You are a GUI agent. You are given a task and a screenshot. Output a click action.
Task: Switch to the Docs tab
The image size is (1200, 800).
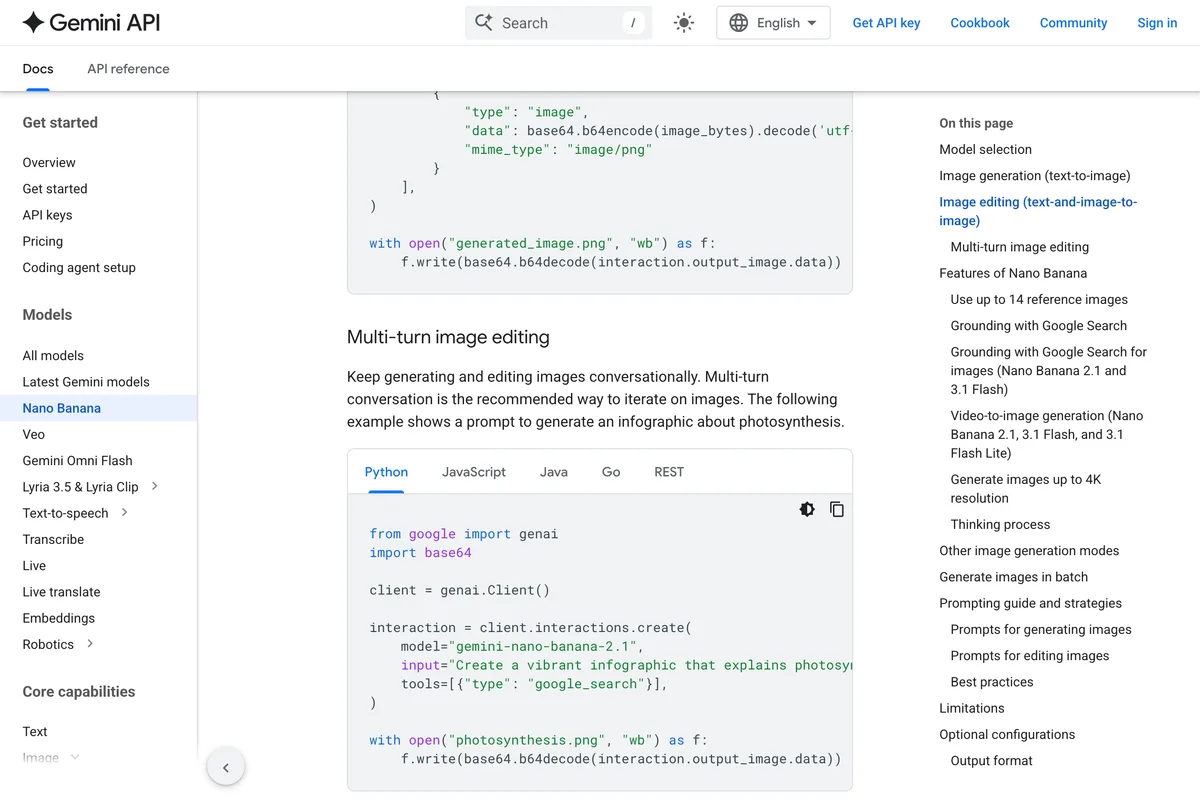38,69
